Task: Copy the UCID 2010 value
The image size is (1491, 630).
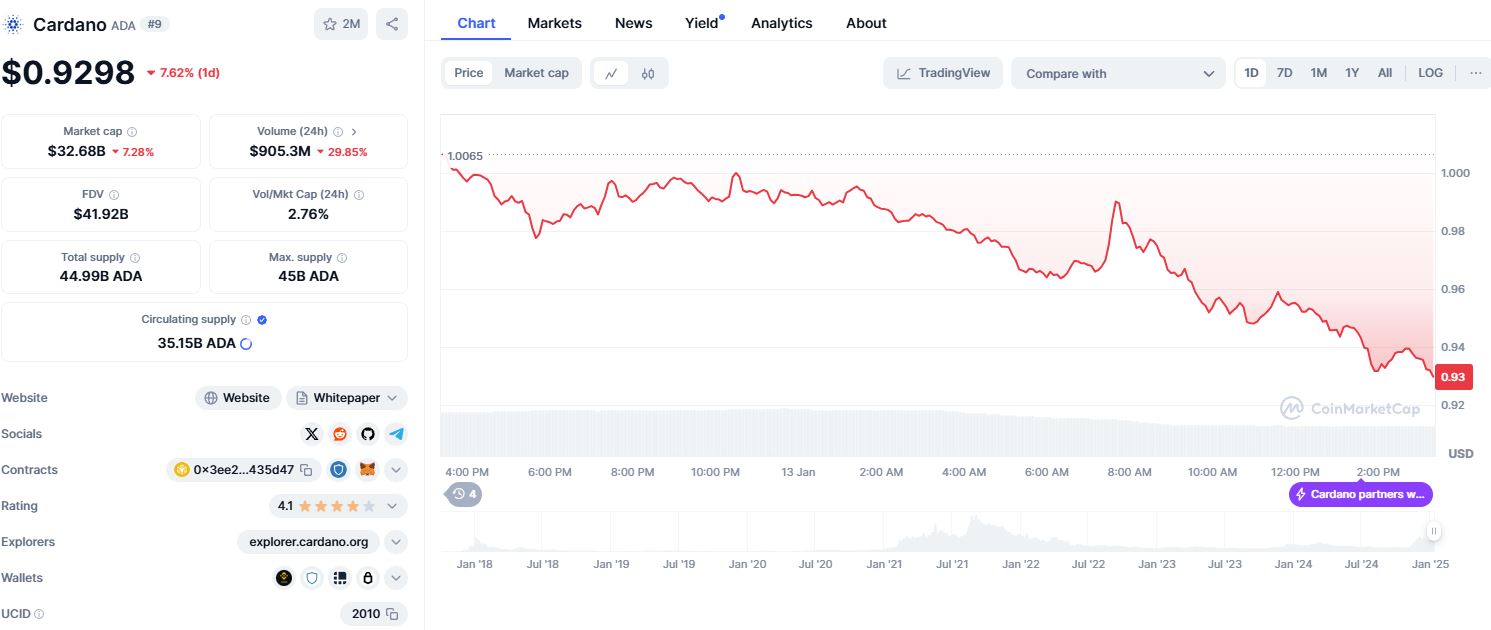Action: pos(392,614)
